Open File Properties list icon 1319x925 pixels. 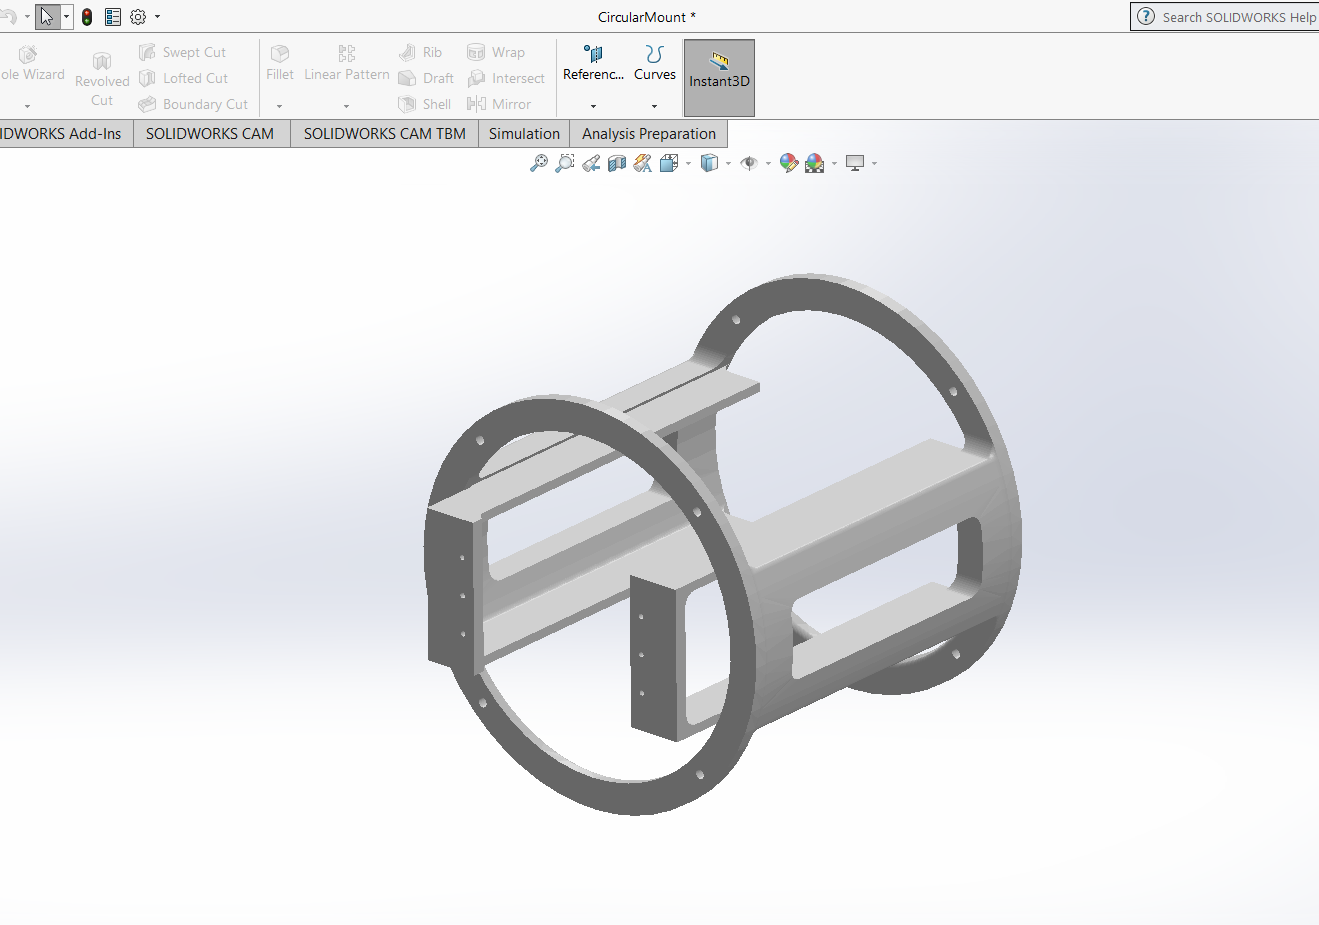pyautogui.click(x=113, y=17)
